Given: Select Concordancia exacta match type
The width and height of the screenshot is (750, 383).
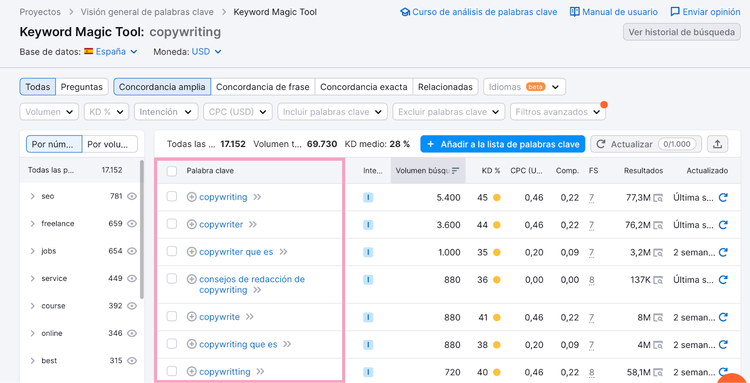Looking at the screenshot, I should (364, 87).
